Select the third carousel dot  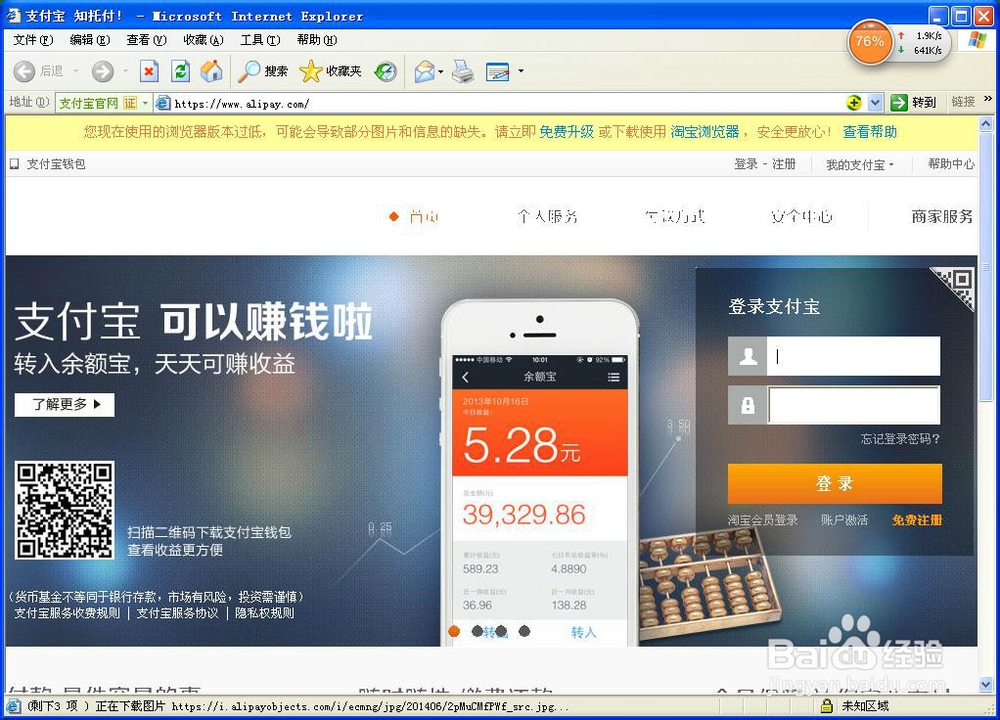[x=501, y=631]
